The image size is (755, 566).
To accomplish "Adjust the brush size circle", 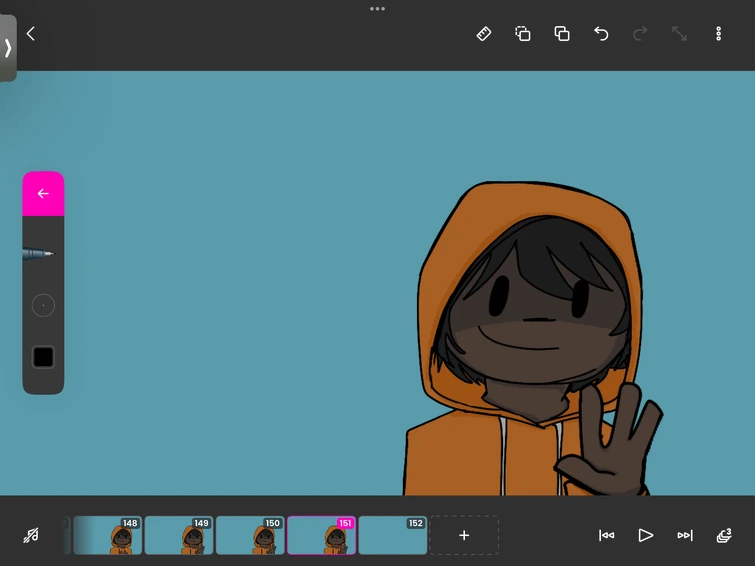I will [x=43, y=305].
